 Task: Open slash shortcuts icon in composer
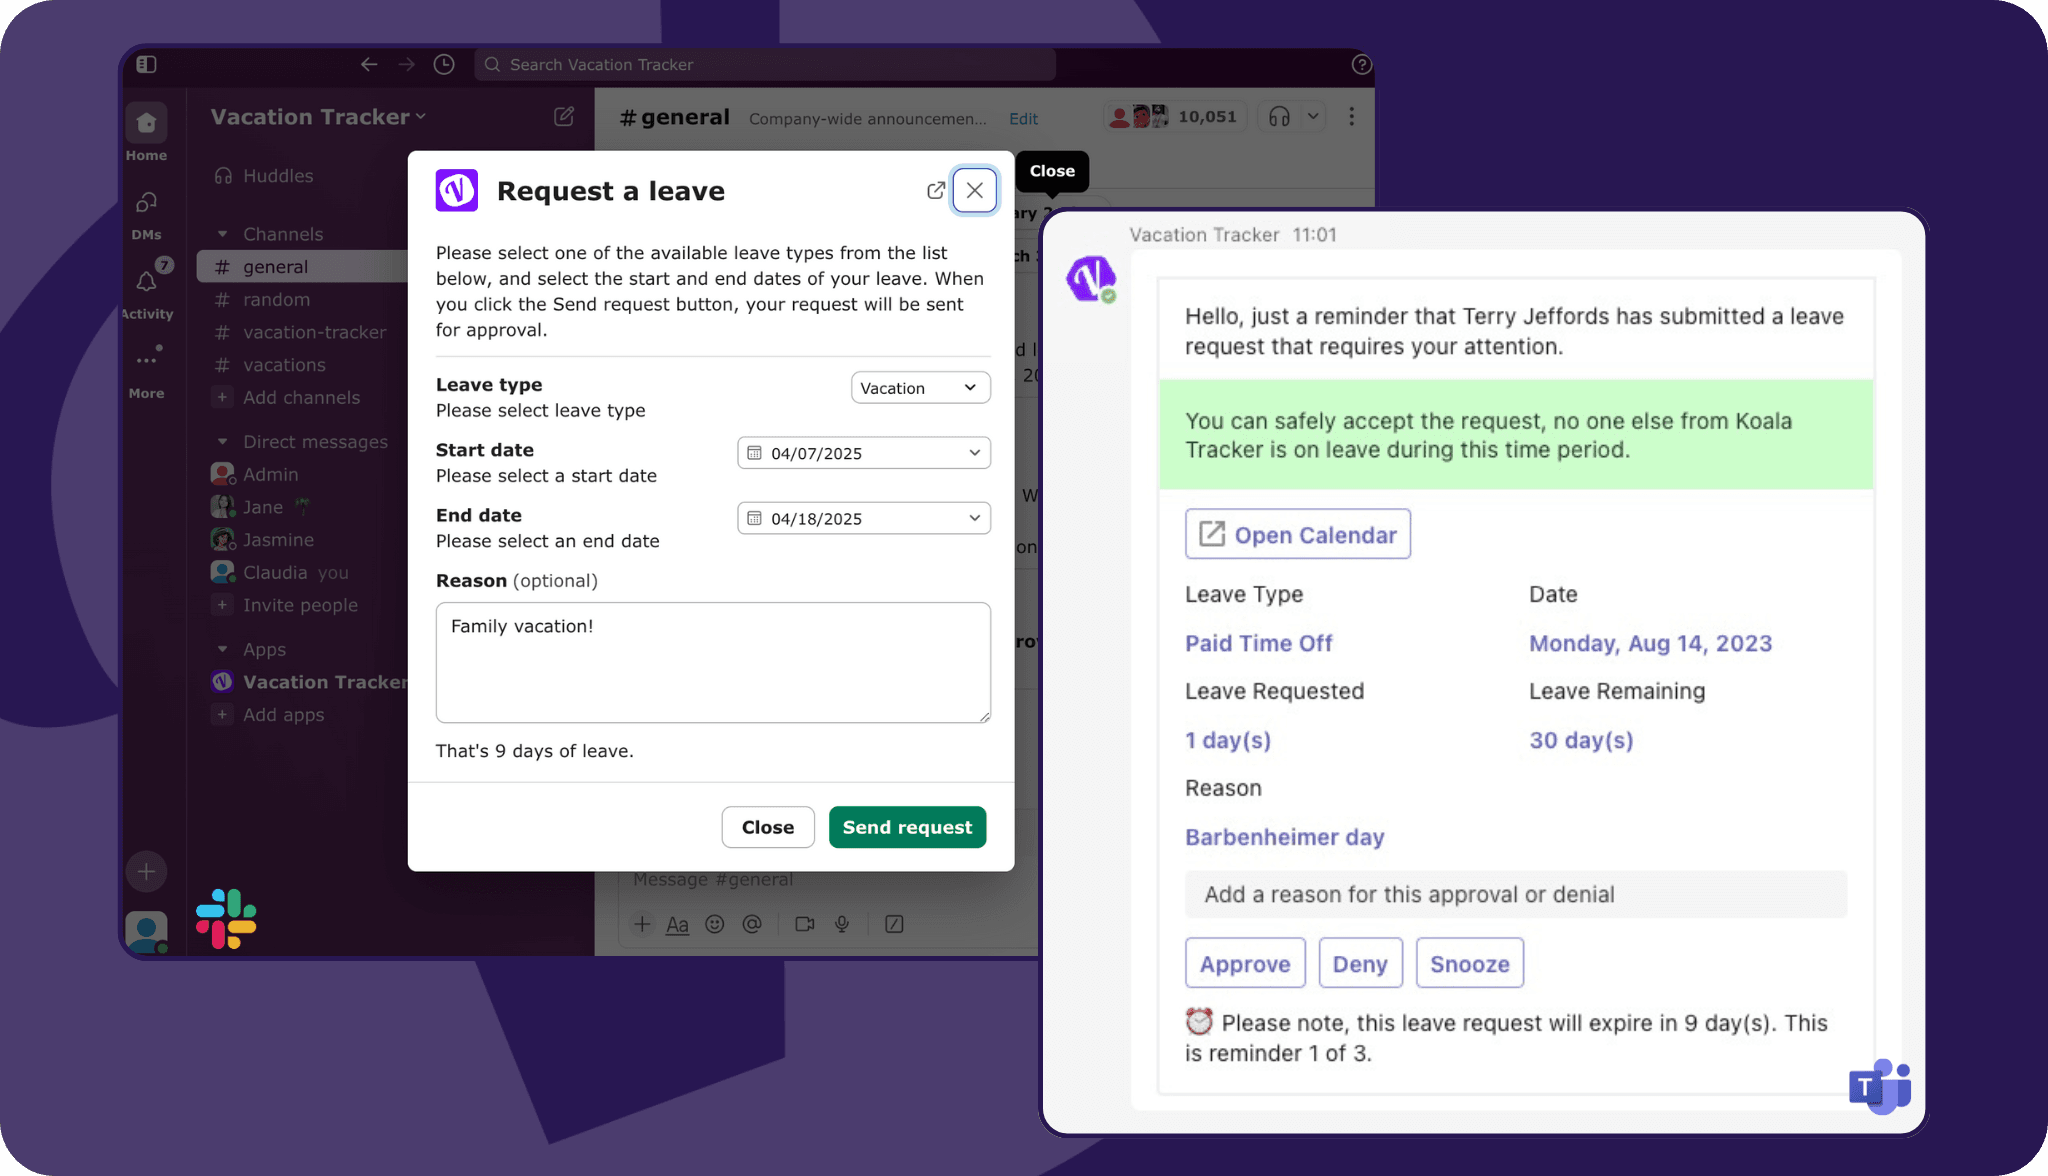coord(894,924)
